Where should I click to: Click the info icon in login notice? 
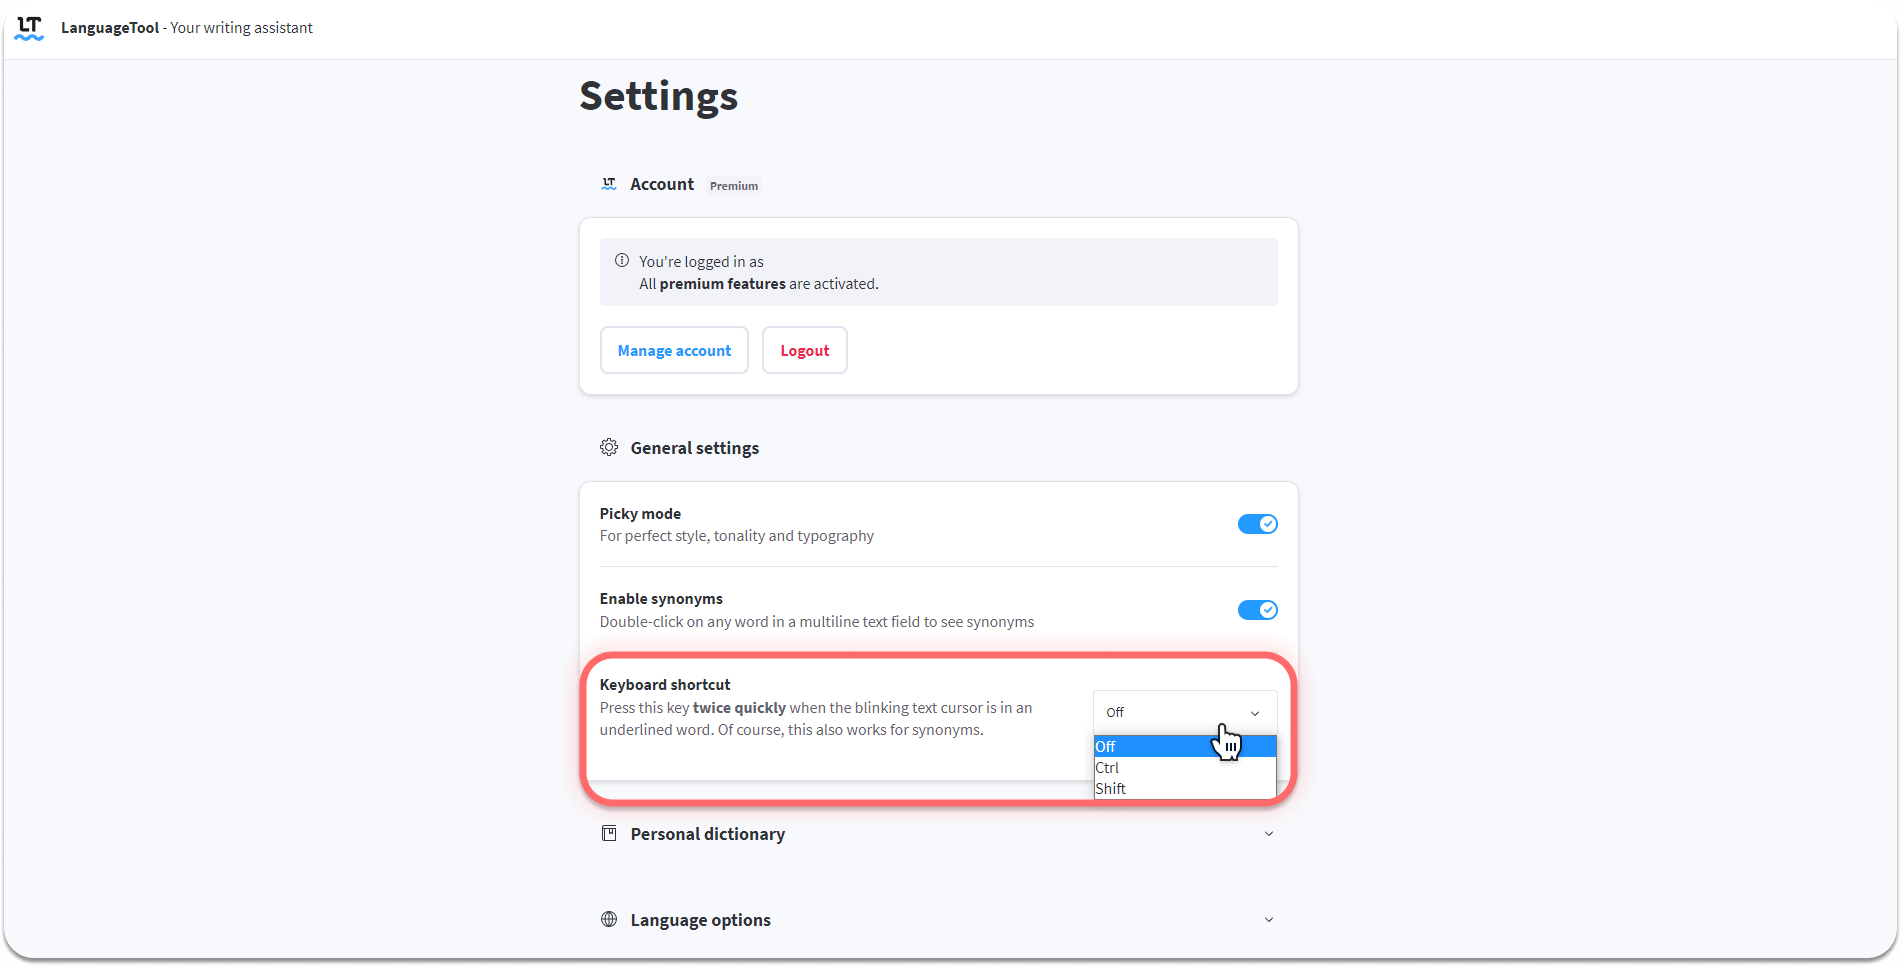click(x=622, y=260)
